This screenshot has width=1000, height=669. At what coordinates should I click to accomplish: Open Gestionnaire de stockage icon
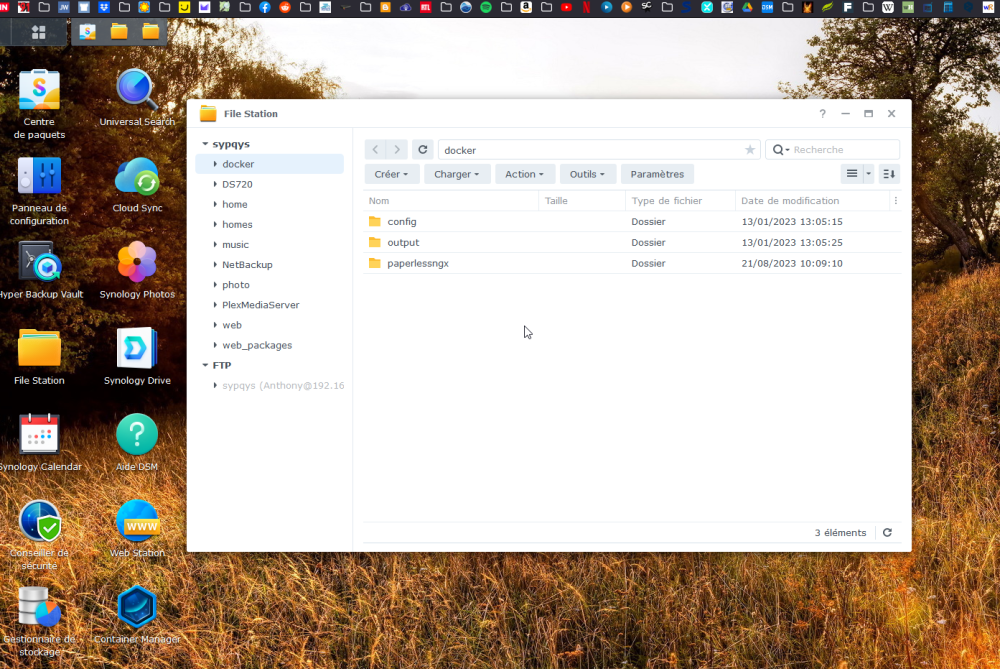coord(39,607)
